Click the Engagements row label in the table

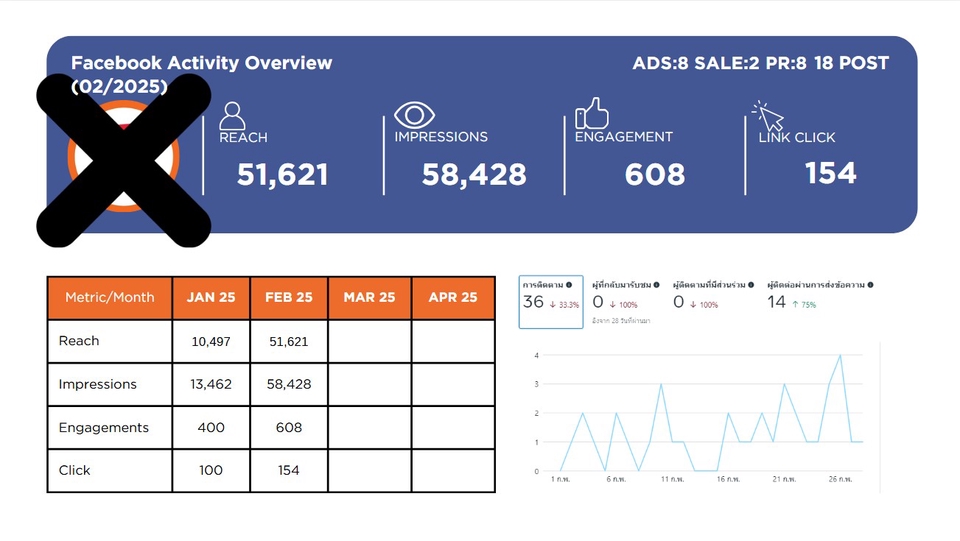click(x=103, y=428)
